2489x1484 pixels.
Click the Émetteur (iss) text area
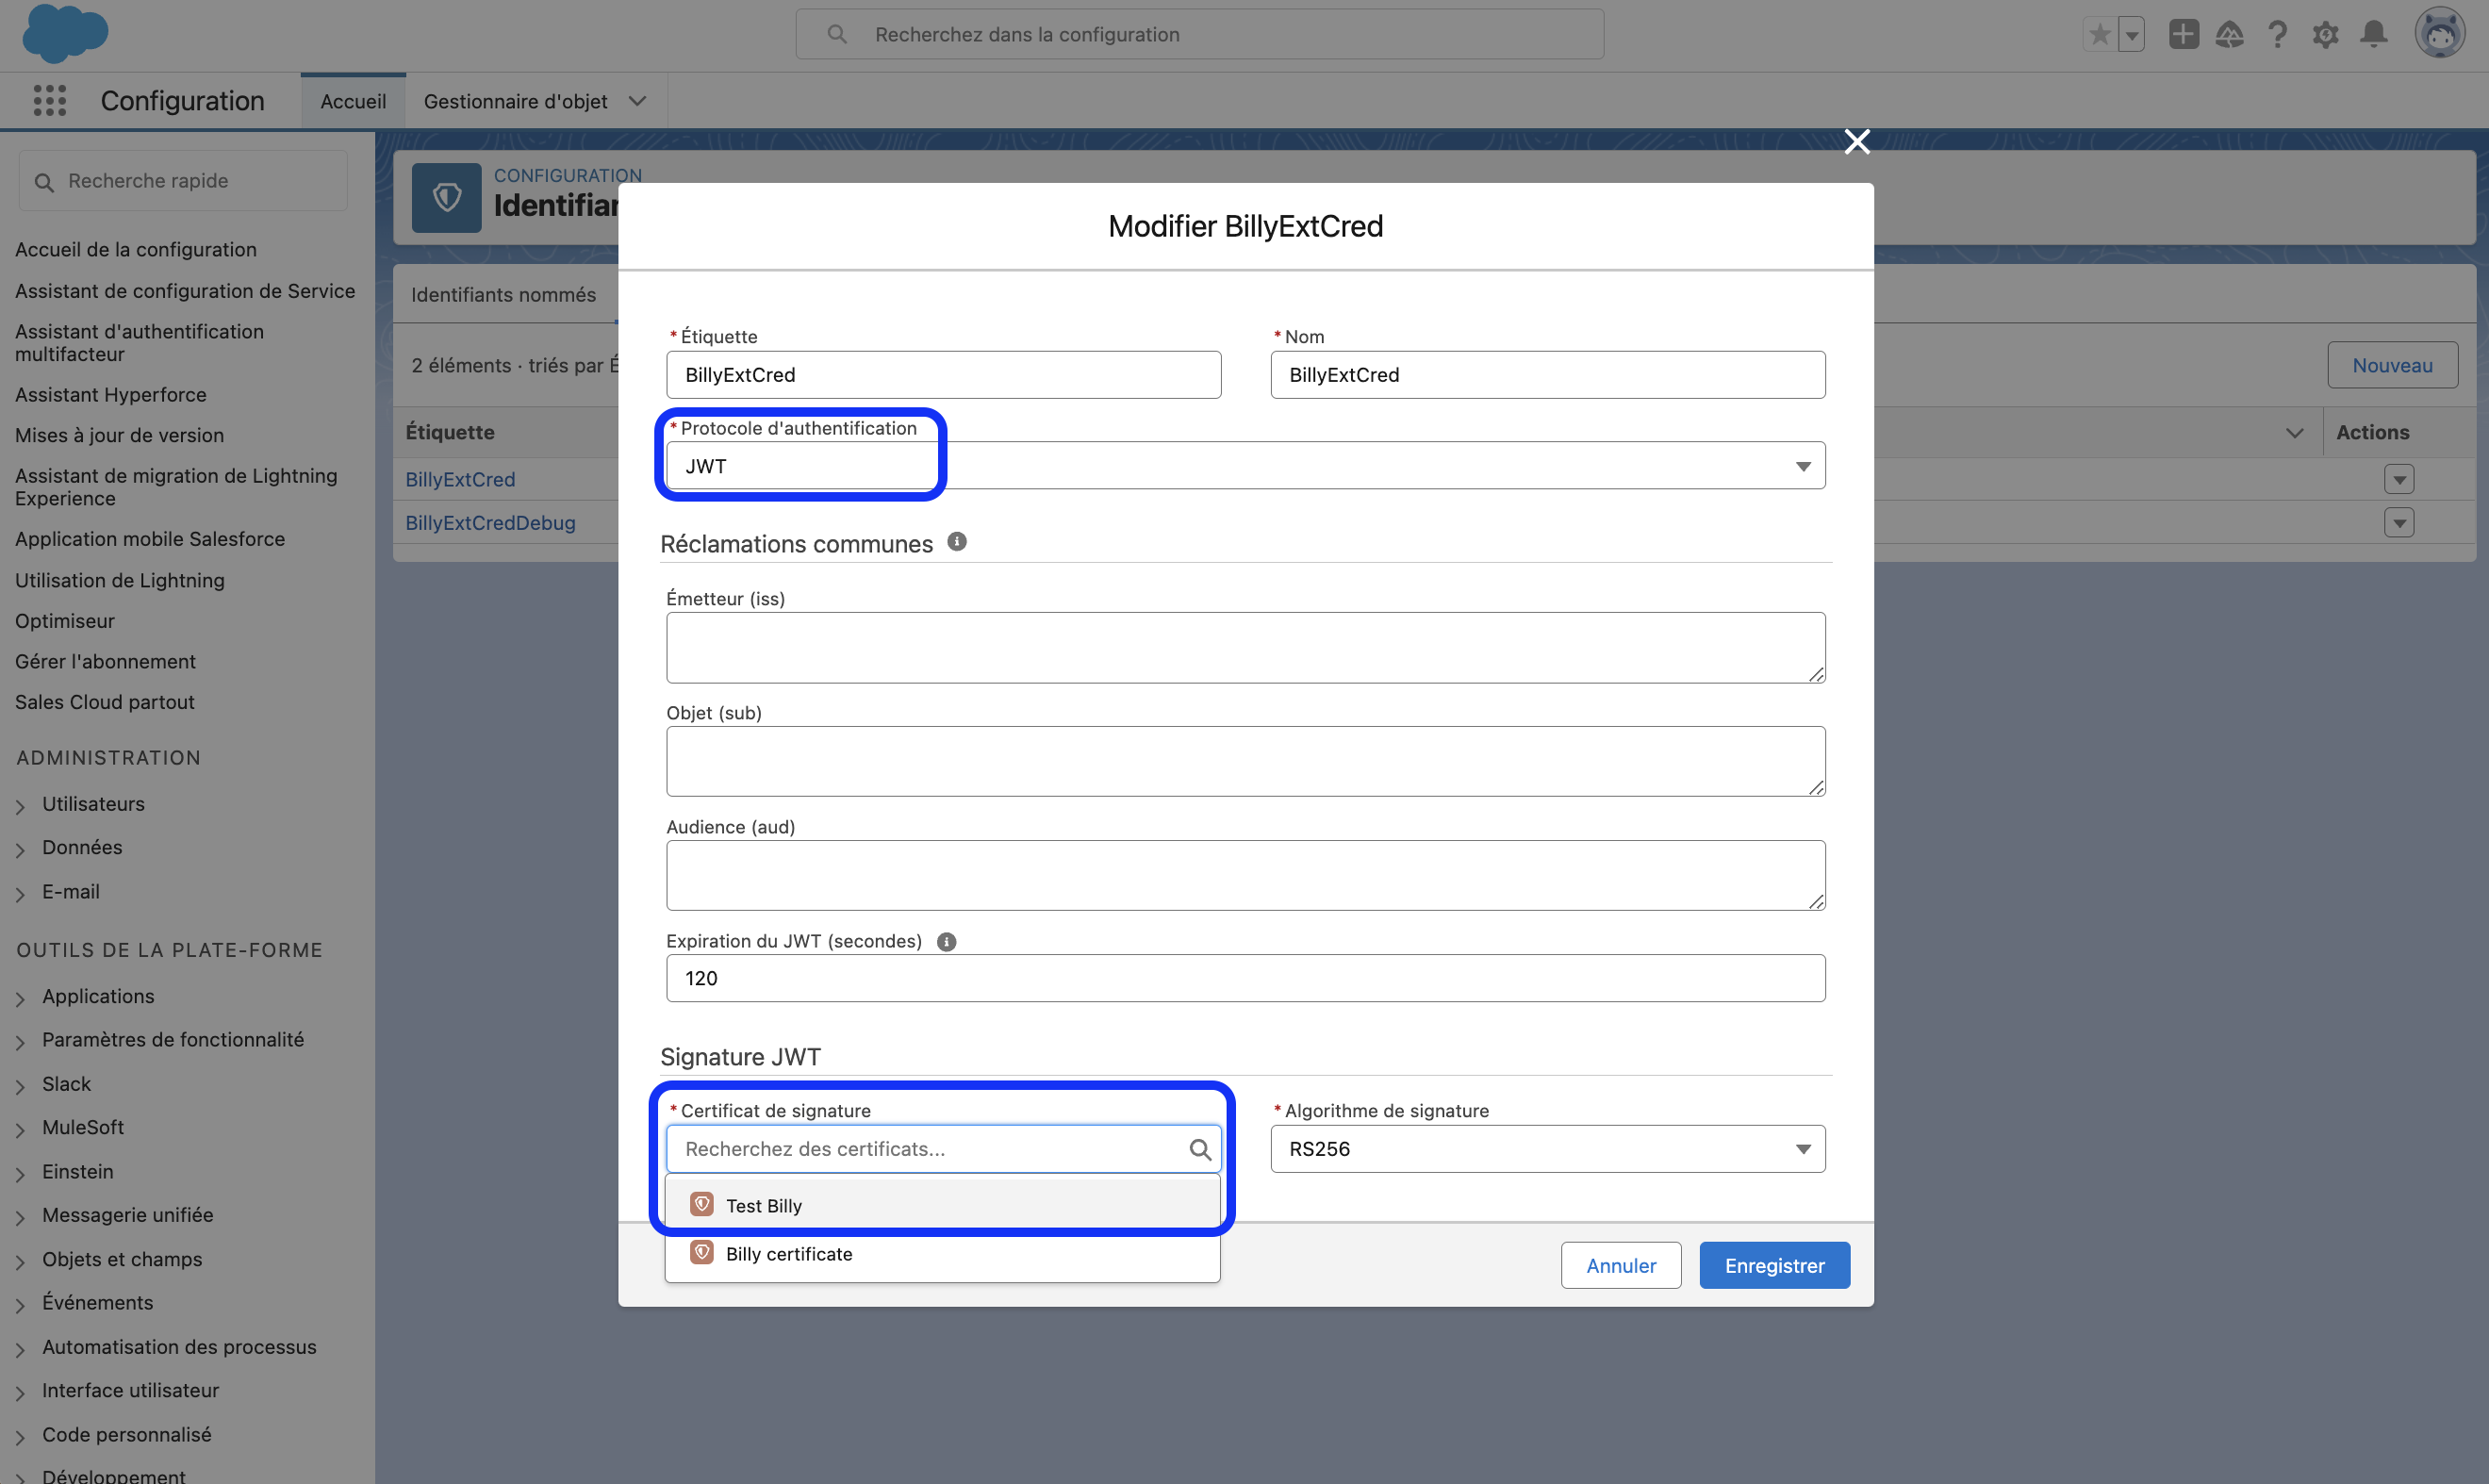click(1245, 648)
